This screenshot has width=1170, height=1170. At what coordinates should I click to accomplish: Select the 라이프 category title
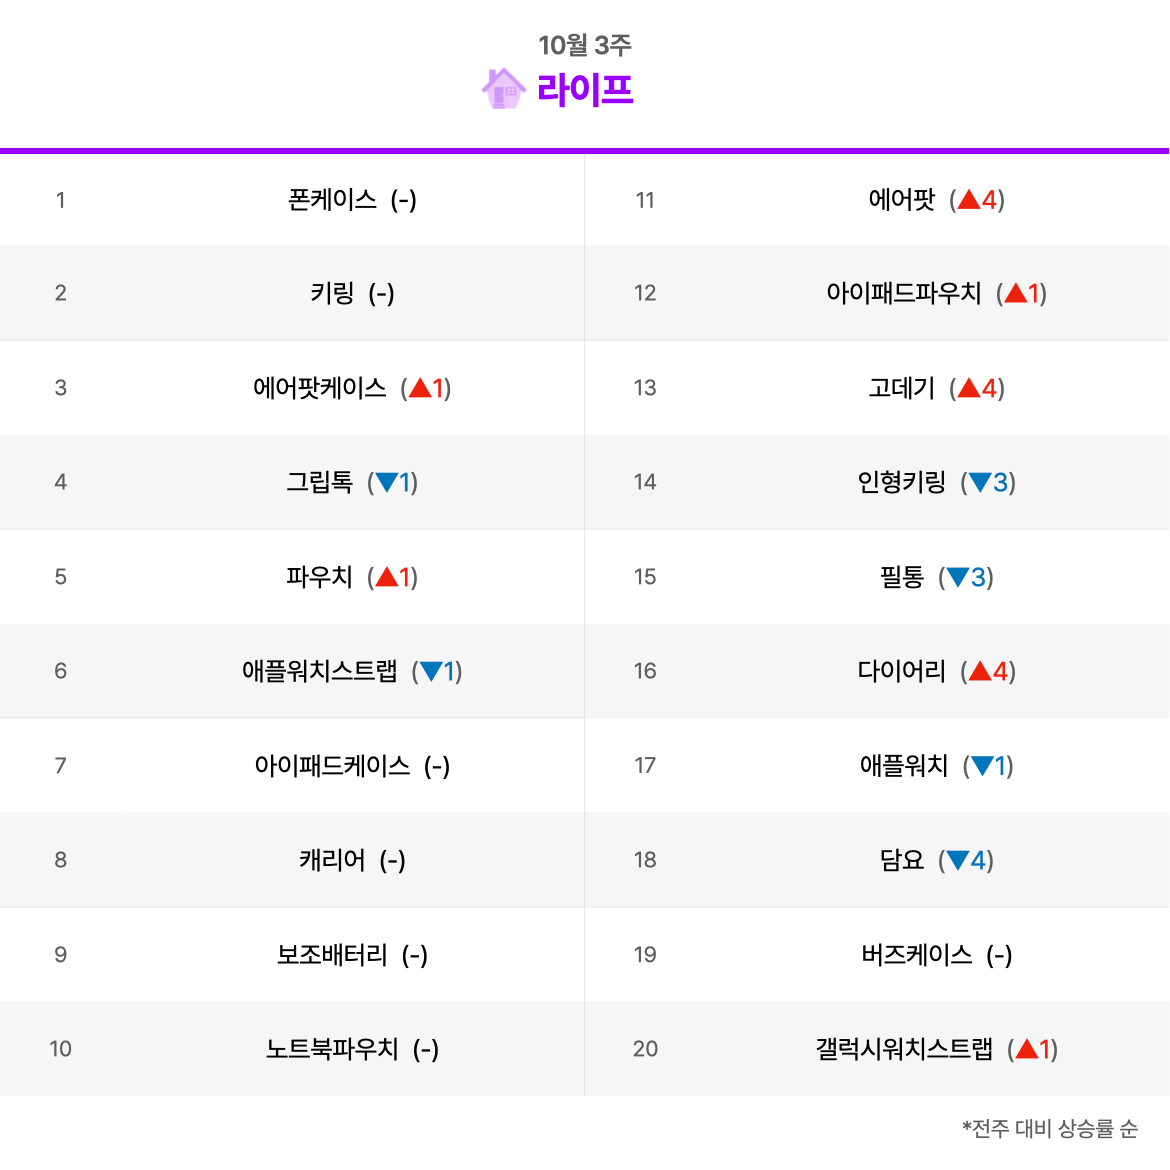click(x=585, y=90)
